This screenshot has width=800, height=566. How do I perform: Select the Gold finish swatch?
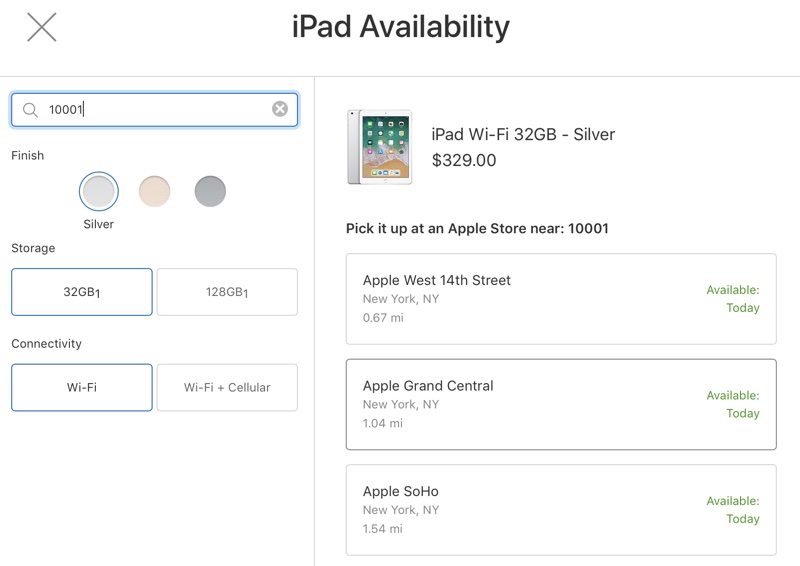[x=155, y=191]
